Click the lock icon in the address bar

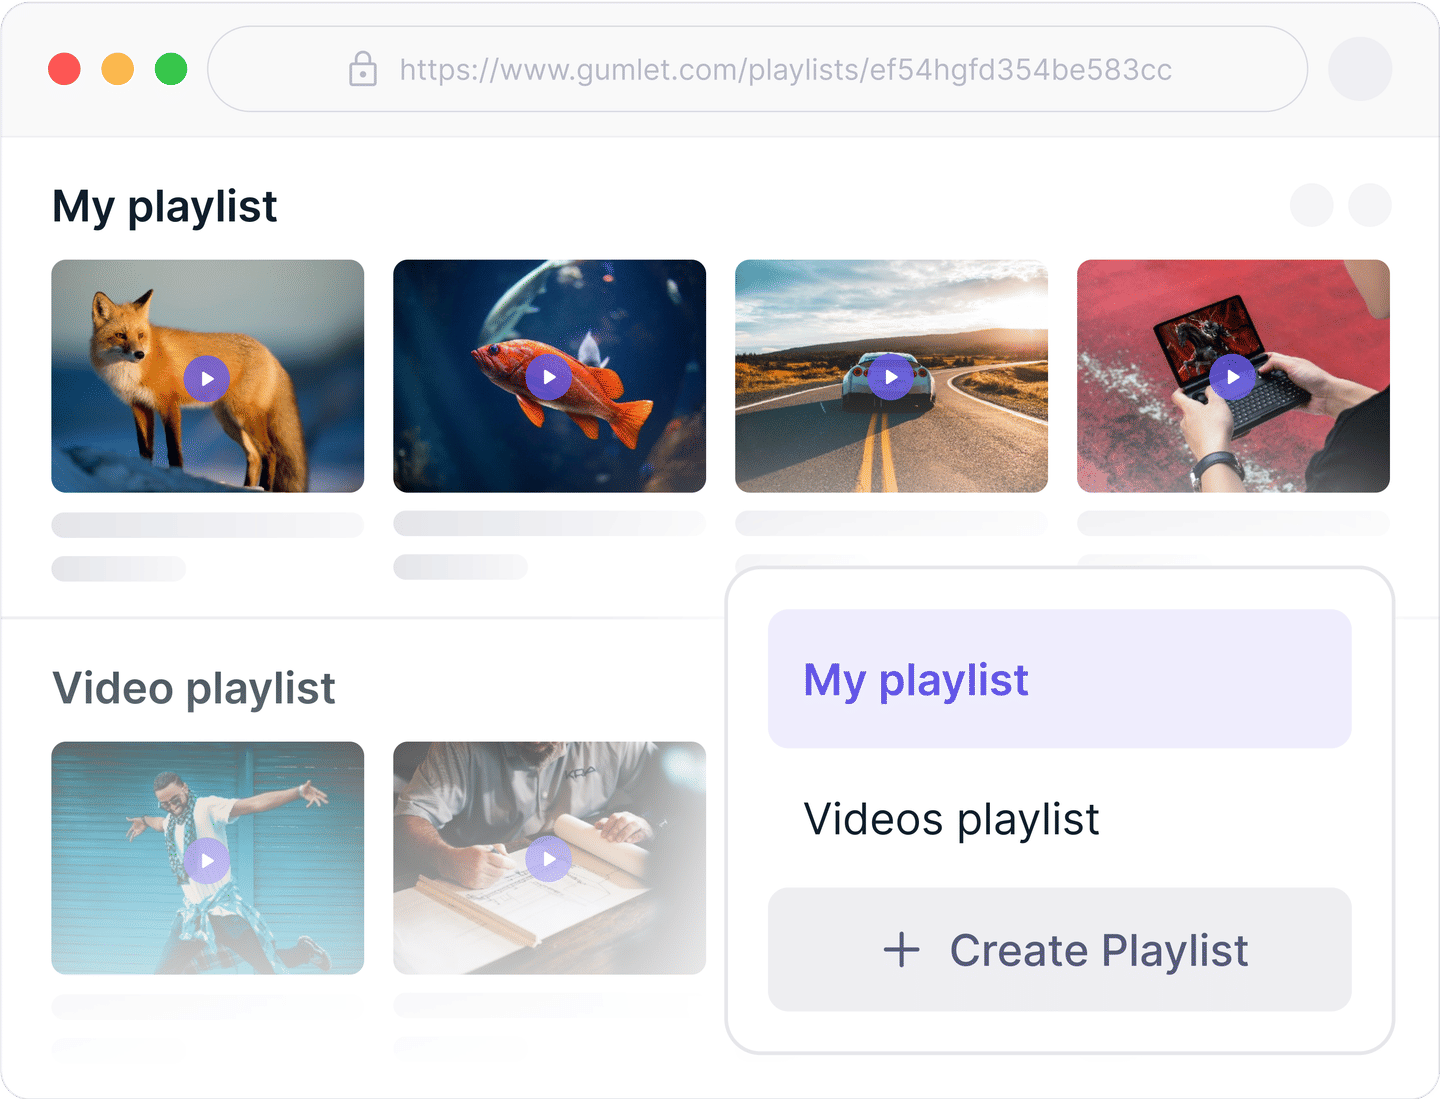tap(361, 70)
